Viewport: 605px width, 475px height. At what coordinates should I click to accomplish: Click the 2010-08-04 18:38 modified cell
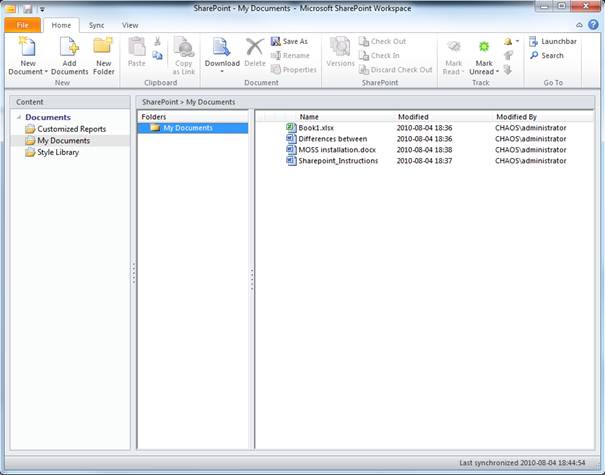(424, 150)
